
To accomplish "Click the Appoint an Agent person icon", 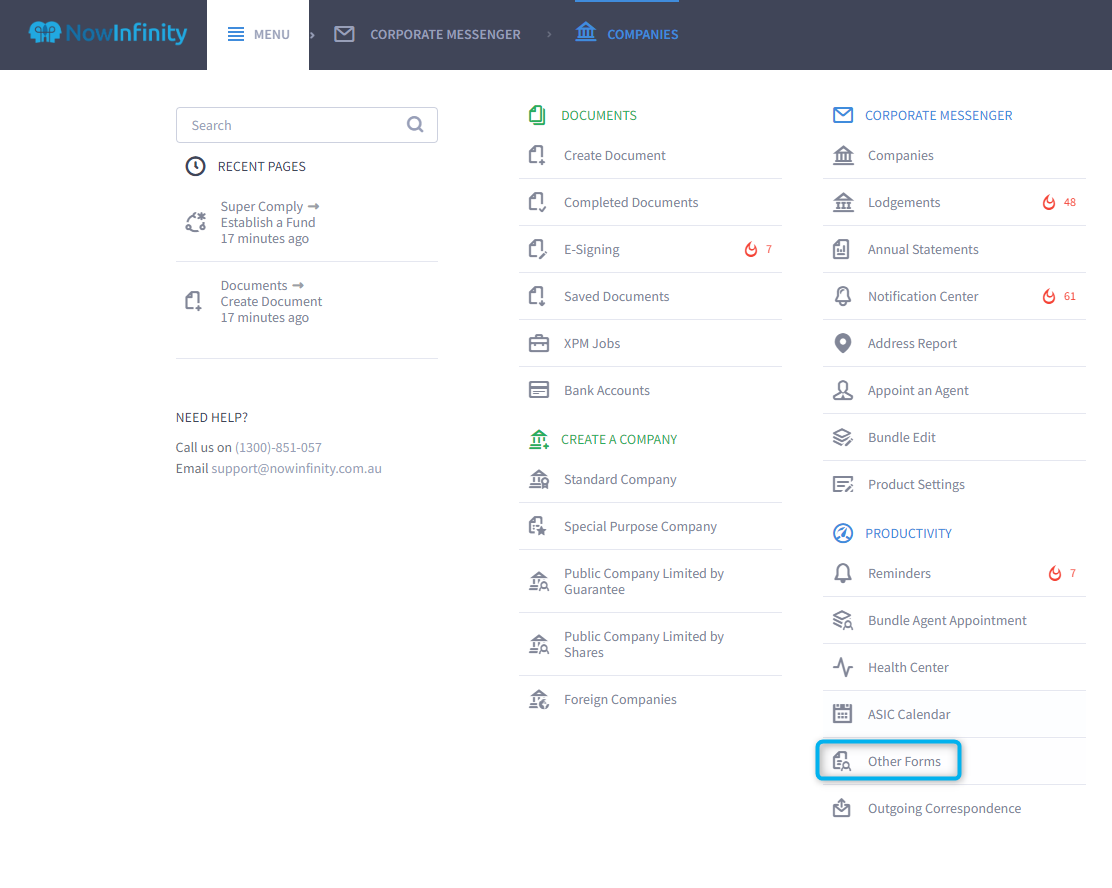I will coord(843,390).
